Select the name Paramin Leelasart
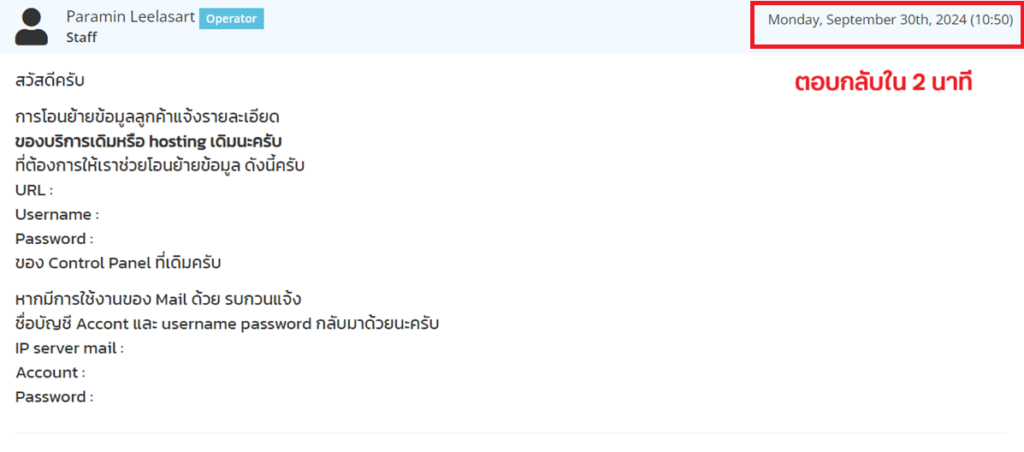This screenshot has width=1024, height=452. tap(131, 17)
